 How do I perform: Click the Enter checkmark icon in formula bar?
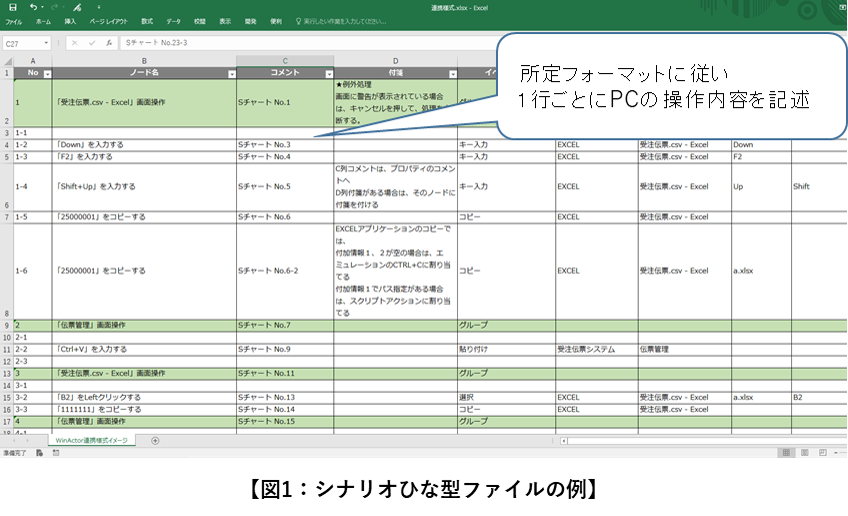[92, 43]
